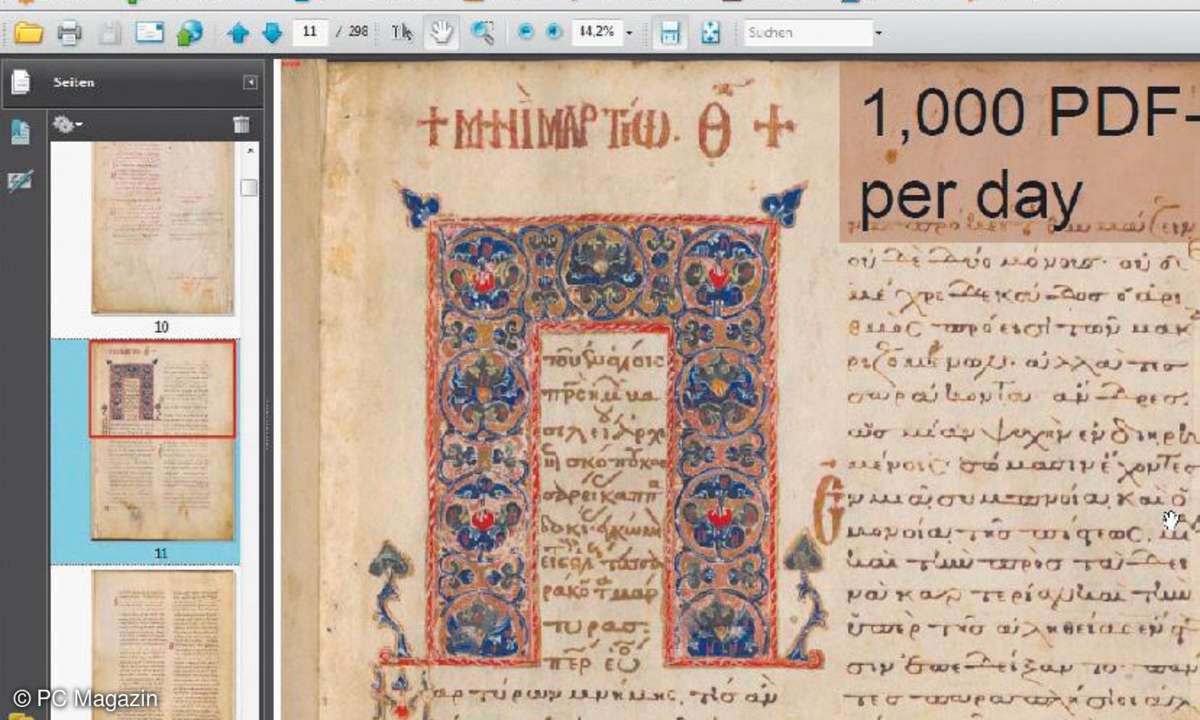Open the zoom percentage dropdown arrow
Image resolution: width=1200 pixels, height=720 pixels.
(x=629, y=33)
